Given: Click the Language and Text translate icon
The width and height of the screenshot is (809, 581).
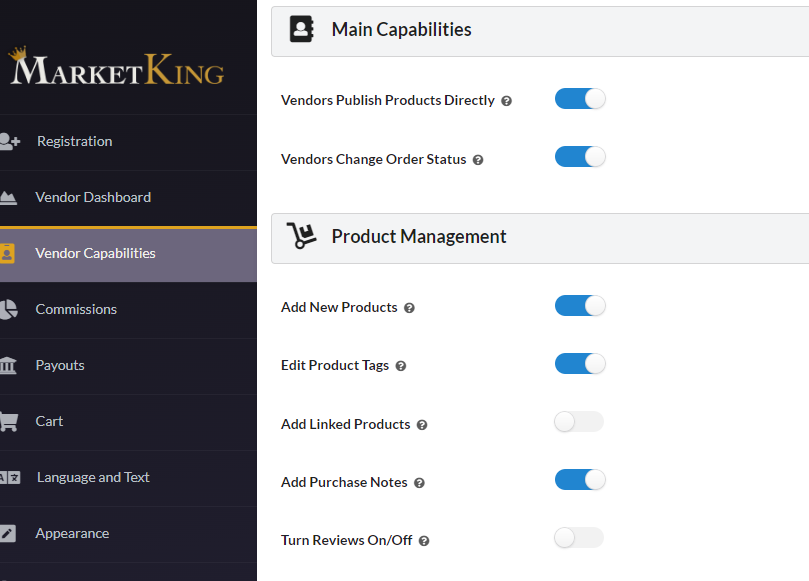Looking at the screenshot, I should [x=10, y=477].
